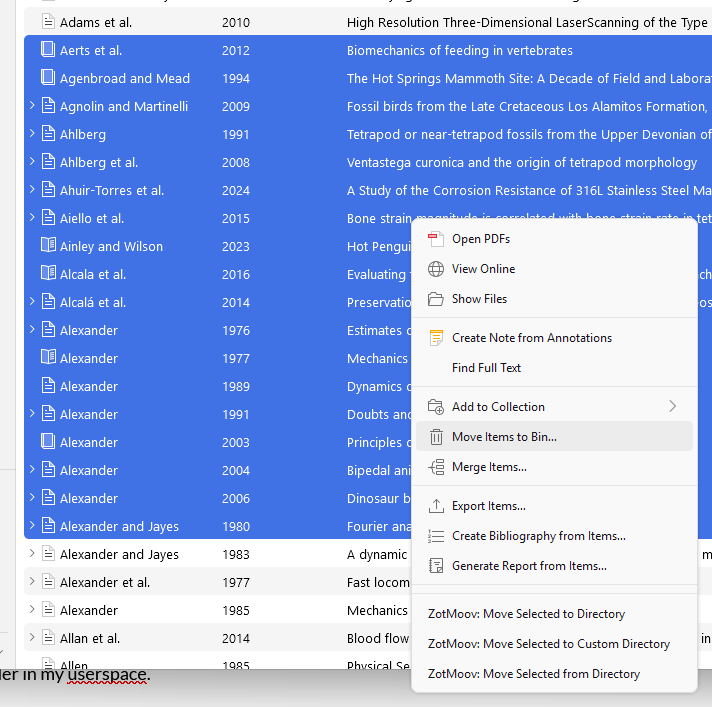Viewport: 712px width, 707px height.
Task: Expand the Agnolin and Martinelli 2009 entry
Action: (x=32, y=106)
